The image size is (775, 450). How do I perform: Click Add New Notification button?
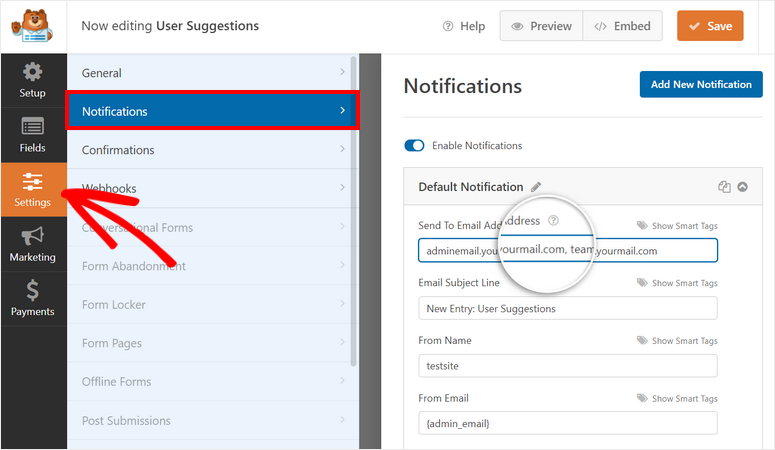pyautogui.click(x=700, y=85)
